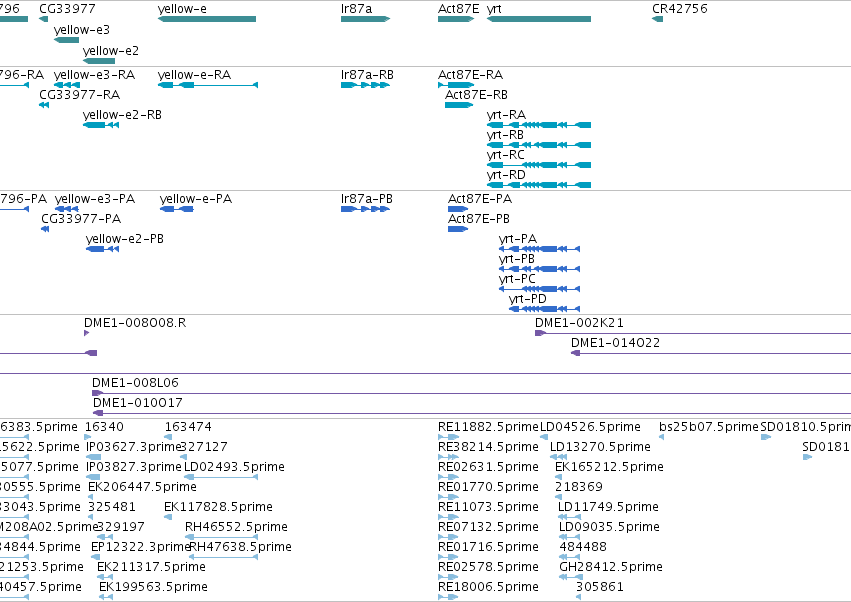The image size is (851, 602).
Task: Select the Act87E-PA protein label
Action: pyautogui.click(x=480, y=199)
